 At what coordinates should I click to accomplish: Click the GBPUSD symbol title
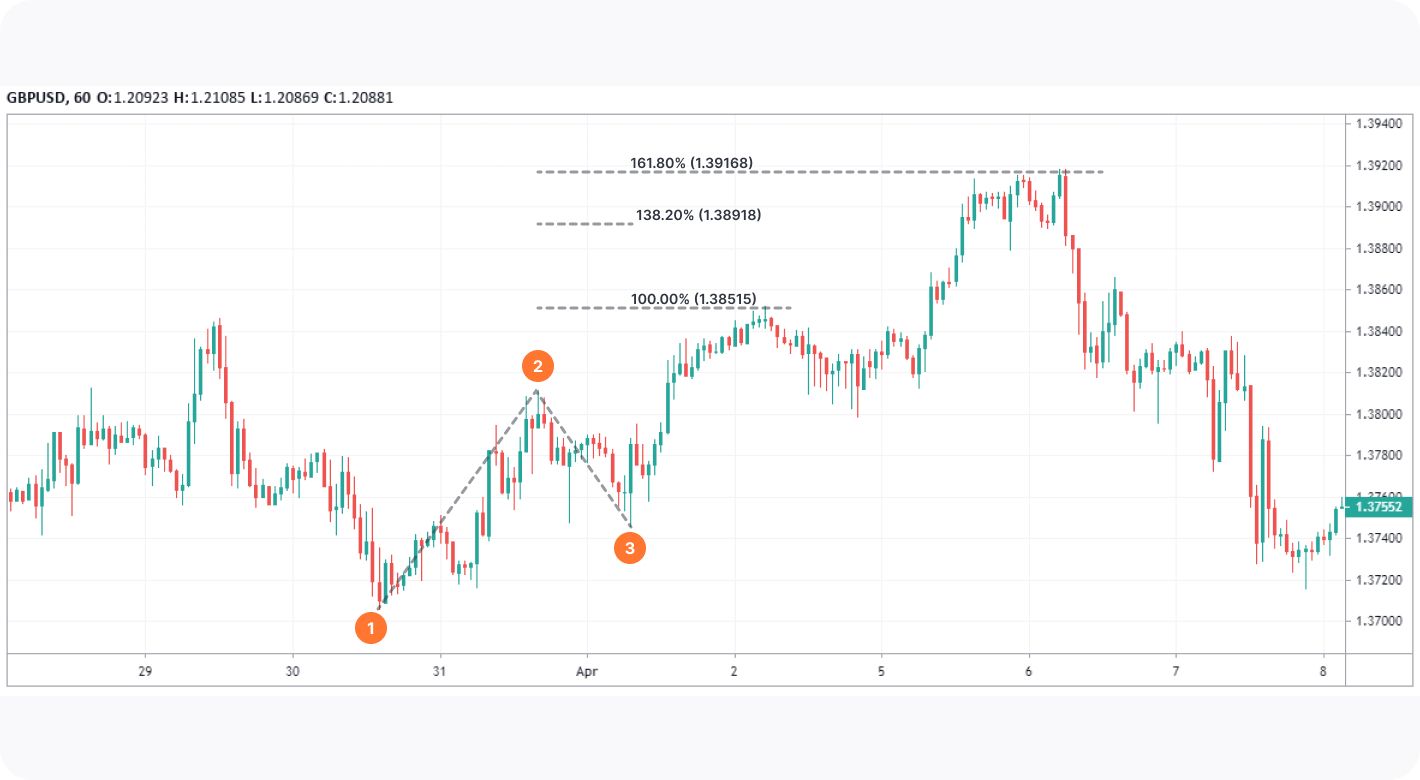coord(36,98)
